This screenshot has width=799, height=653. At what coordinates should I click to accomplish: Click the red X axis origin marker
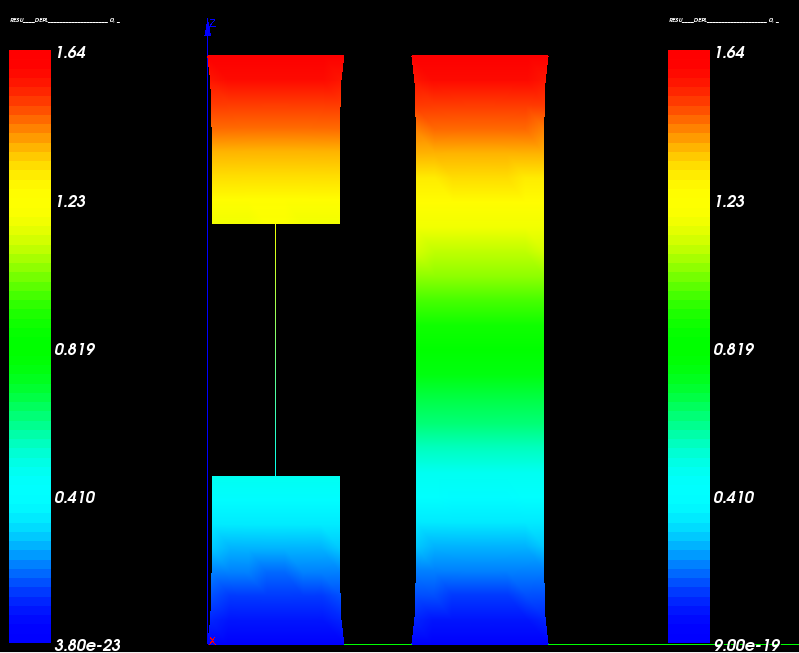pyautogui.click(x=211, y=640)
